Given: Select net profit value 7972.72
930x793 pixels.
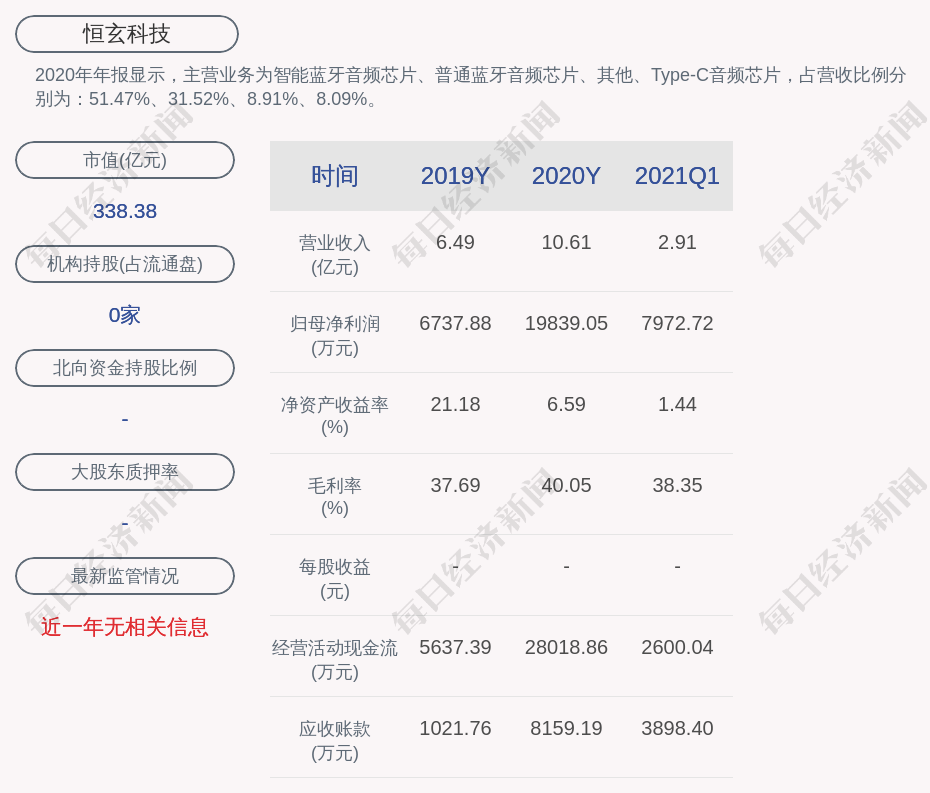Looking at the screenshot, I should (677, 323).
